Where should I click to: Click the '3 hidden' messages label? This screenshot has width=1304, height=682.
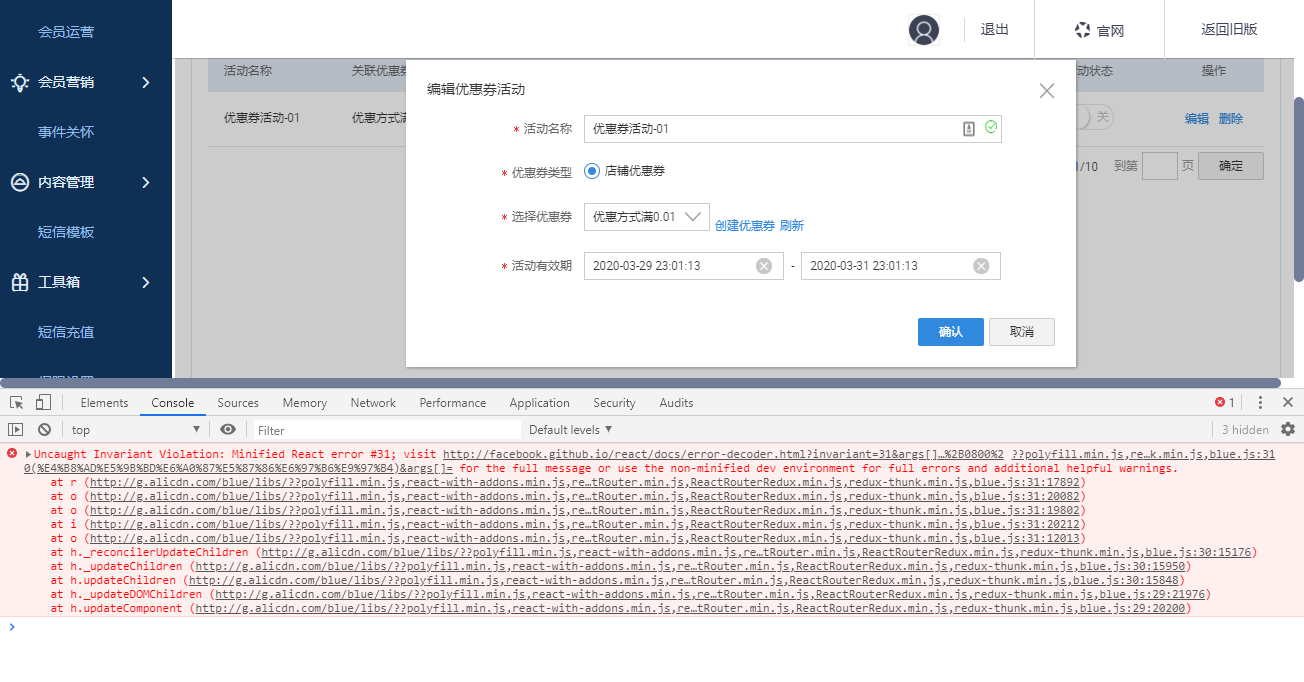click(x=1245, y=430)
